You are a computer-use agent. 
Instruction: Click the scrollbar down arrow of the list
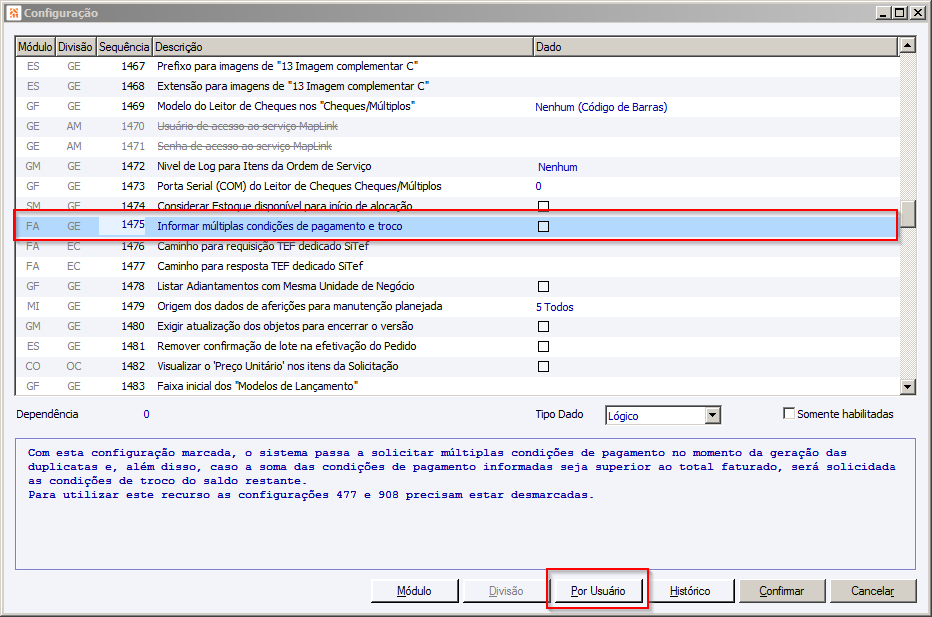[x=907, y=387]
